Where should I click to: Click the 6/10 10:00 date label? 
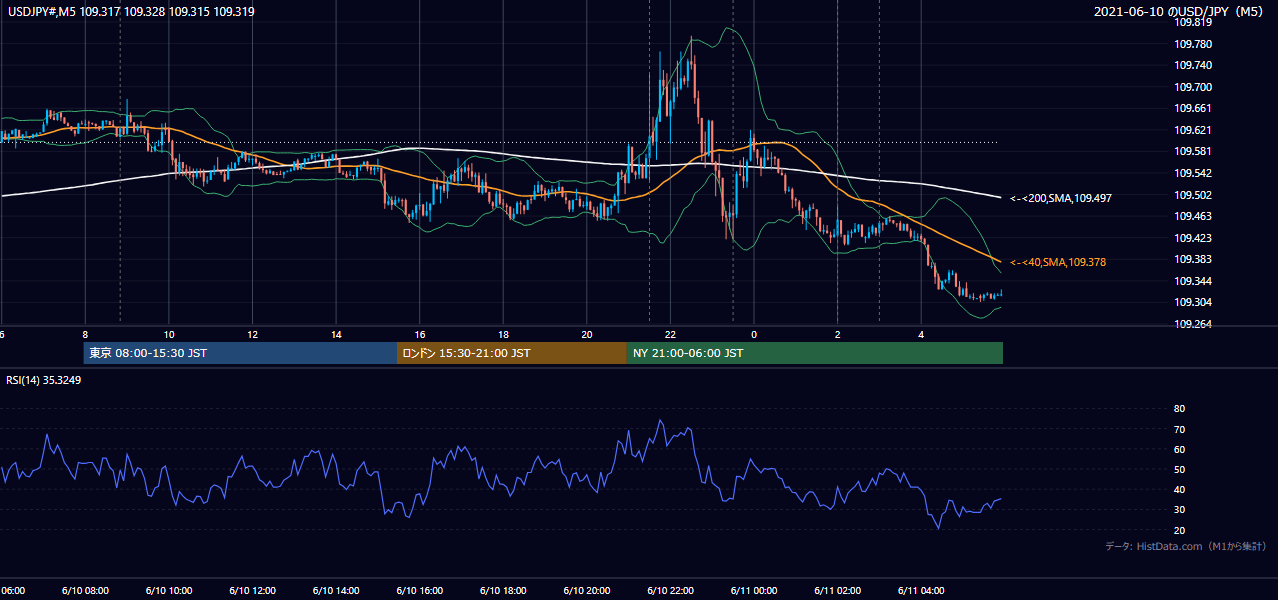(x=169, y=590)
